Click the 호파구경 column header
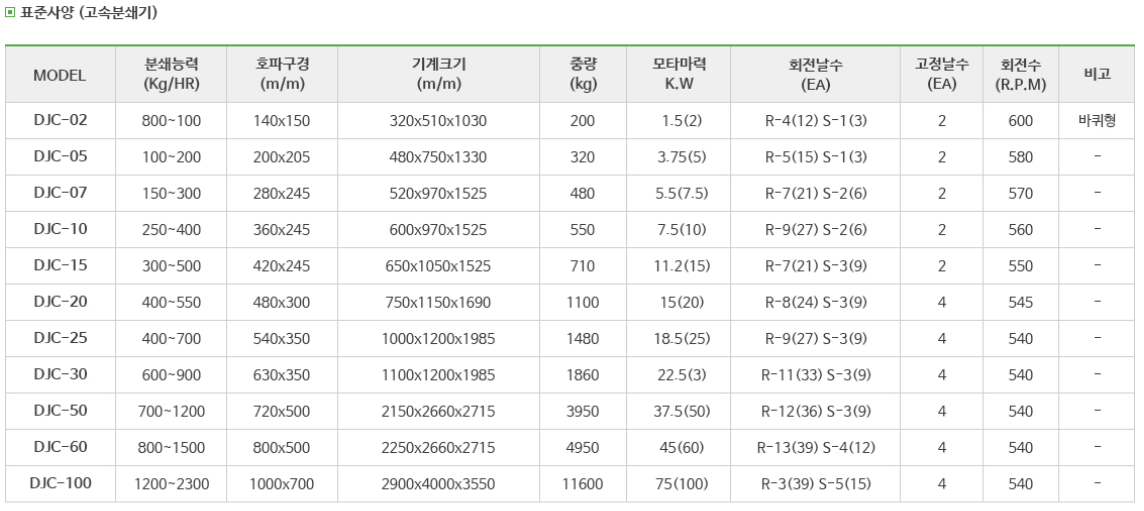The height and width of the screenshot is (511, 1144). coord(282,74)
